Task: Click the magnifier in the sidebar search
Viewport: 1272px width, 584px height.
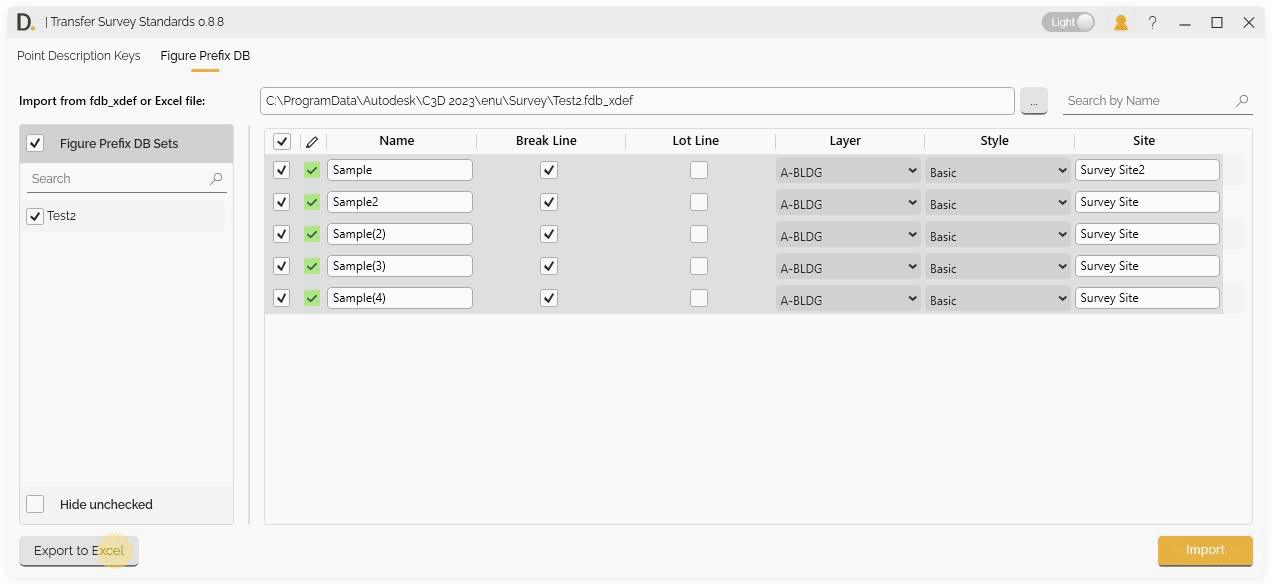Action: (x=215, y=178)
